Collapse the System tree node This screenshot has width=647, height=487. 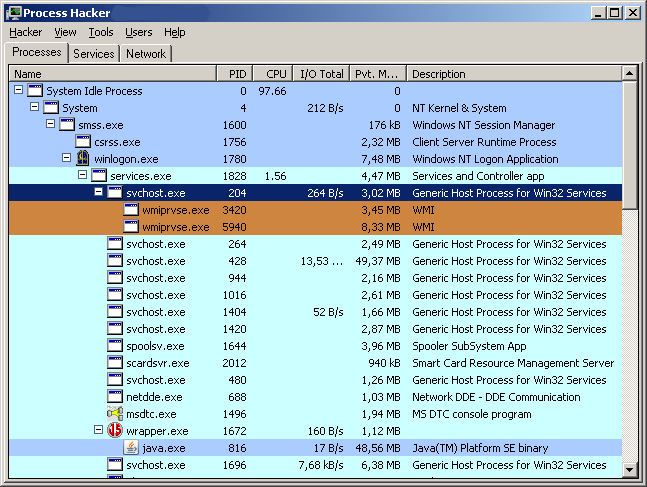click(34, 106)
